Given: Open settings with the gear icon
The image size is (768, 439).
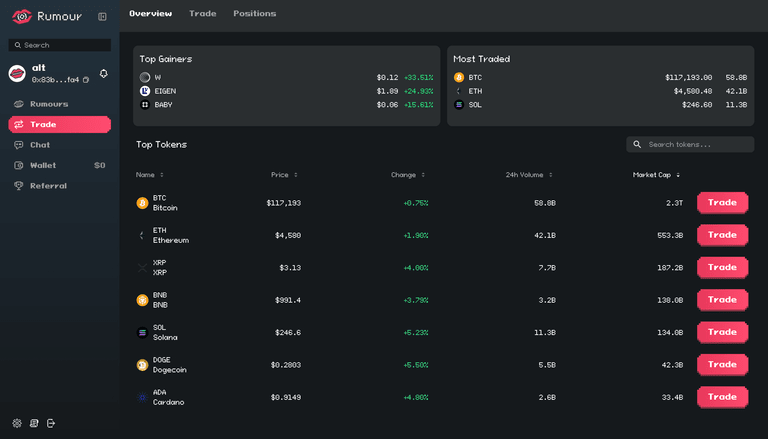Looking at the screenshot, I should point(17,423).
